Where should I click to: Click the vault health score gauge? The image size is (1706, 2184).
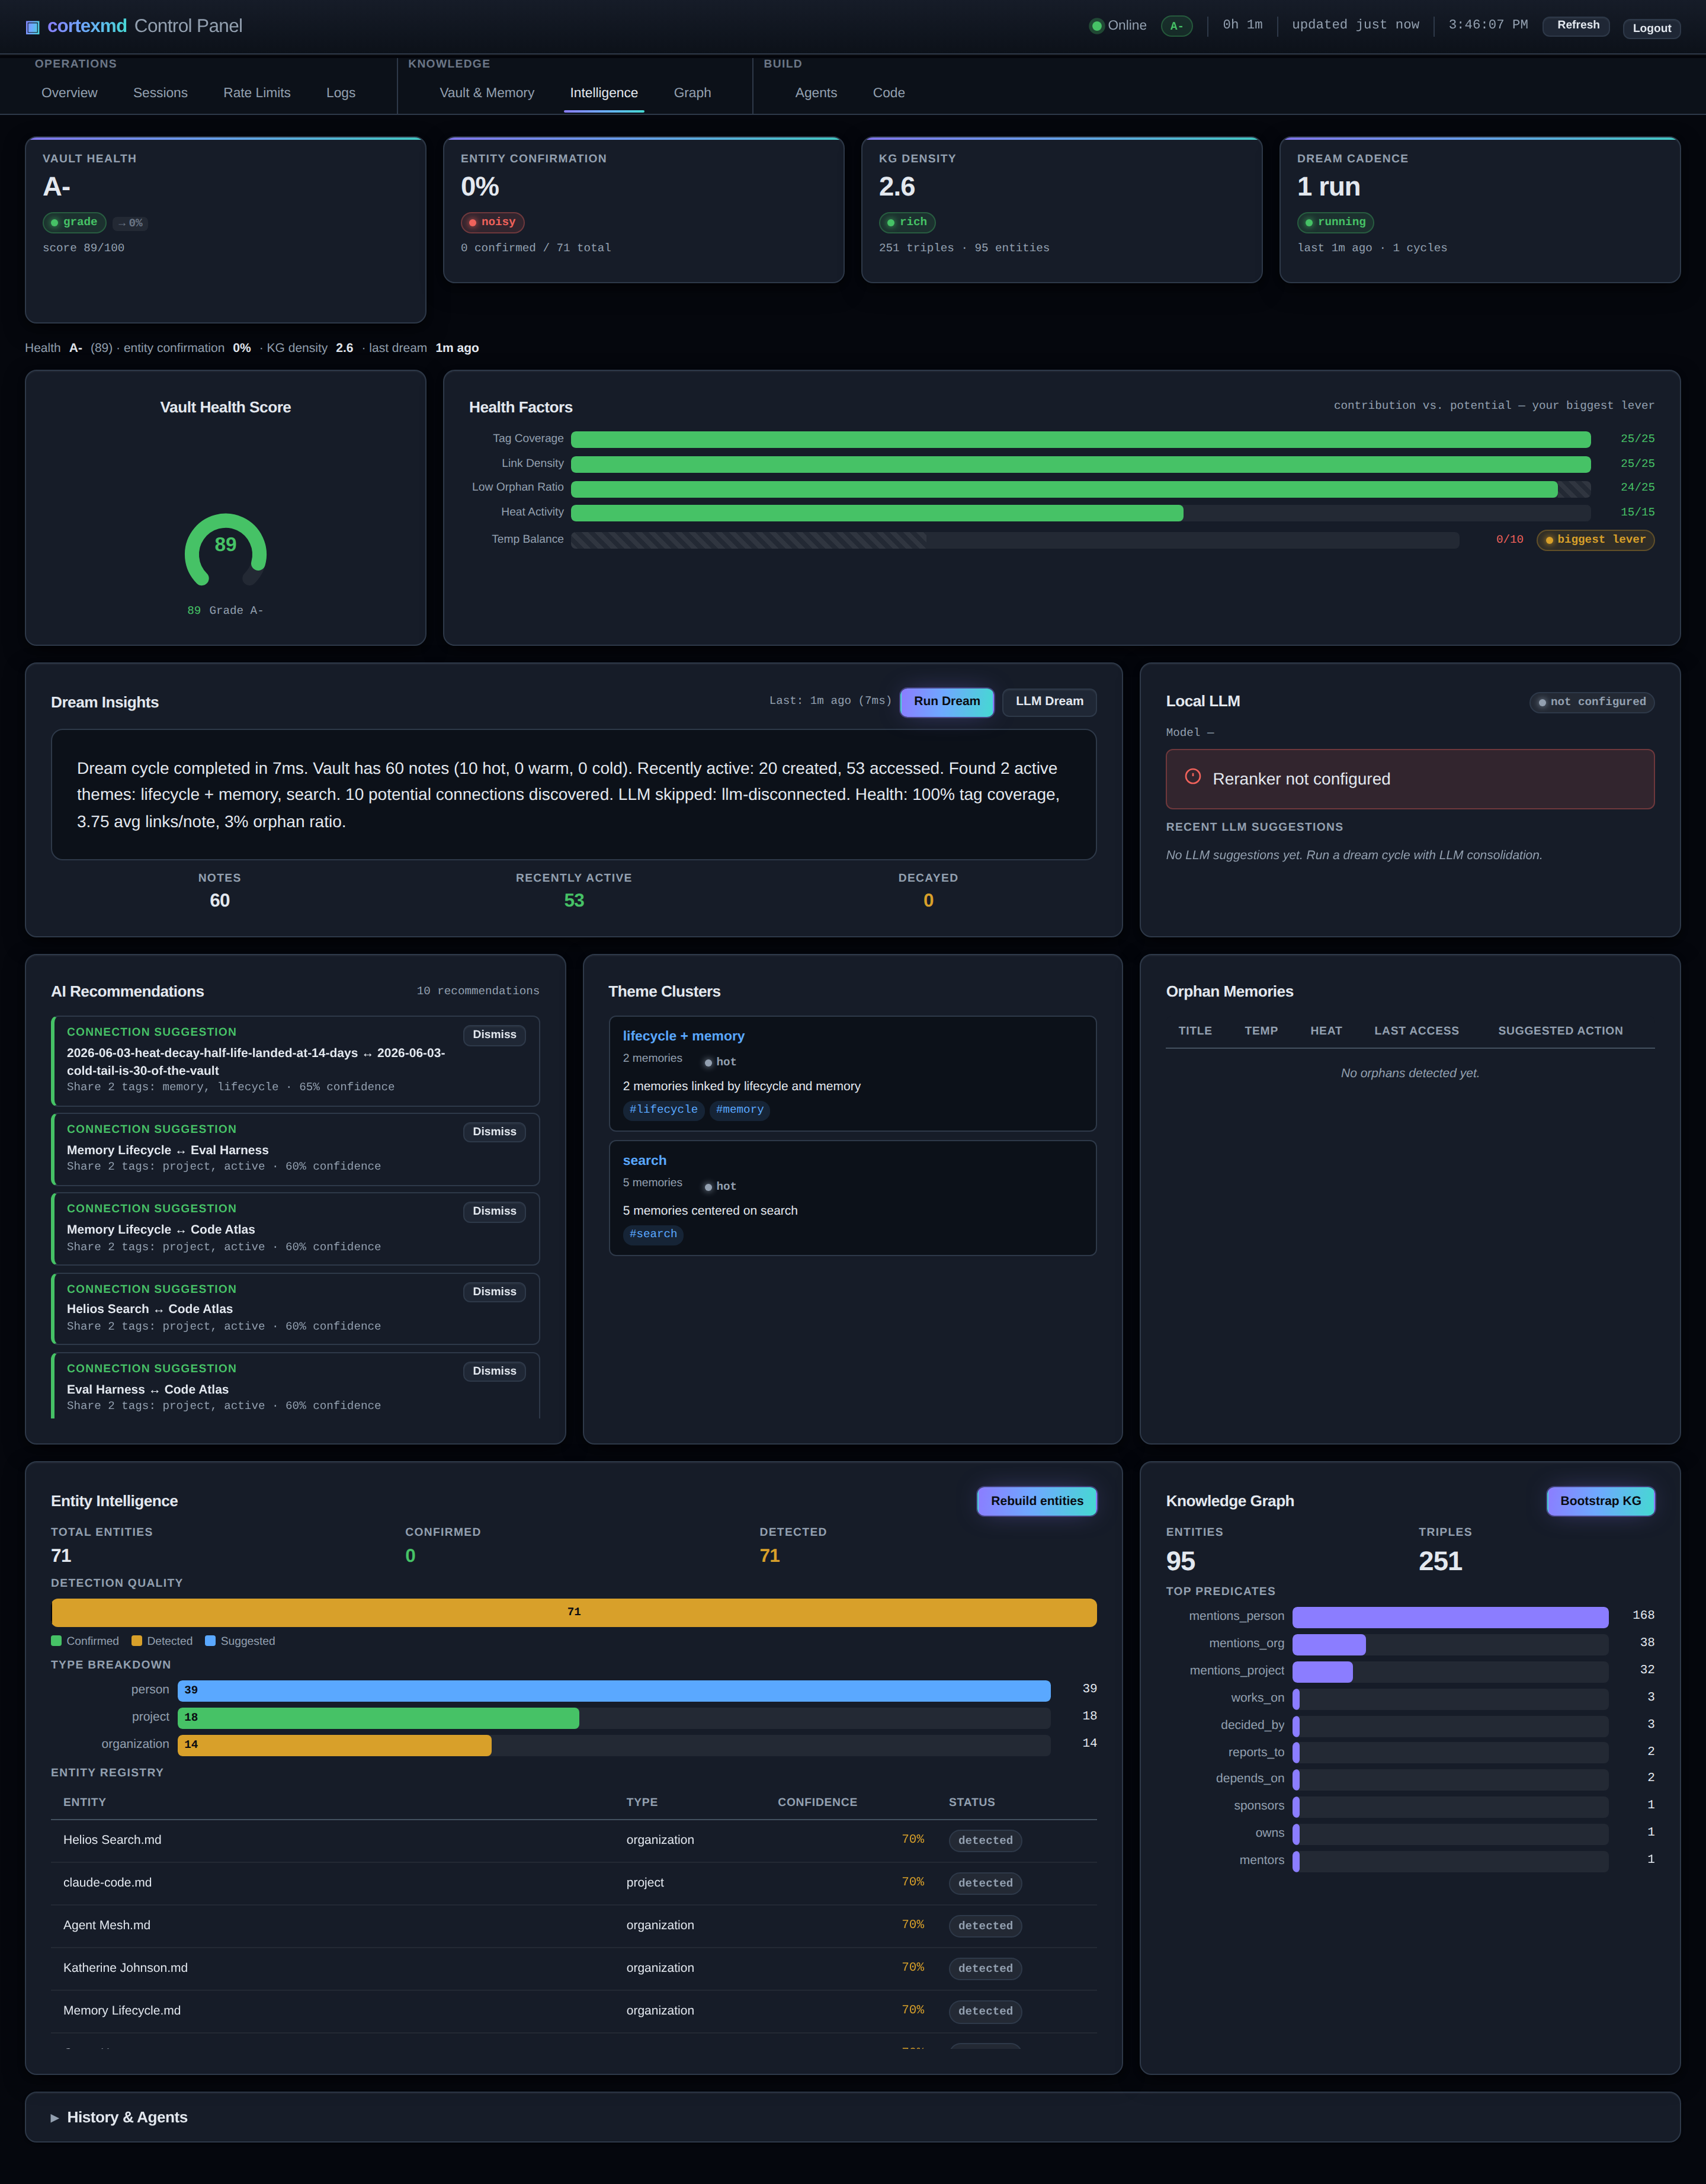pos(226,550)
